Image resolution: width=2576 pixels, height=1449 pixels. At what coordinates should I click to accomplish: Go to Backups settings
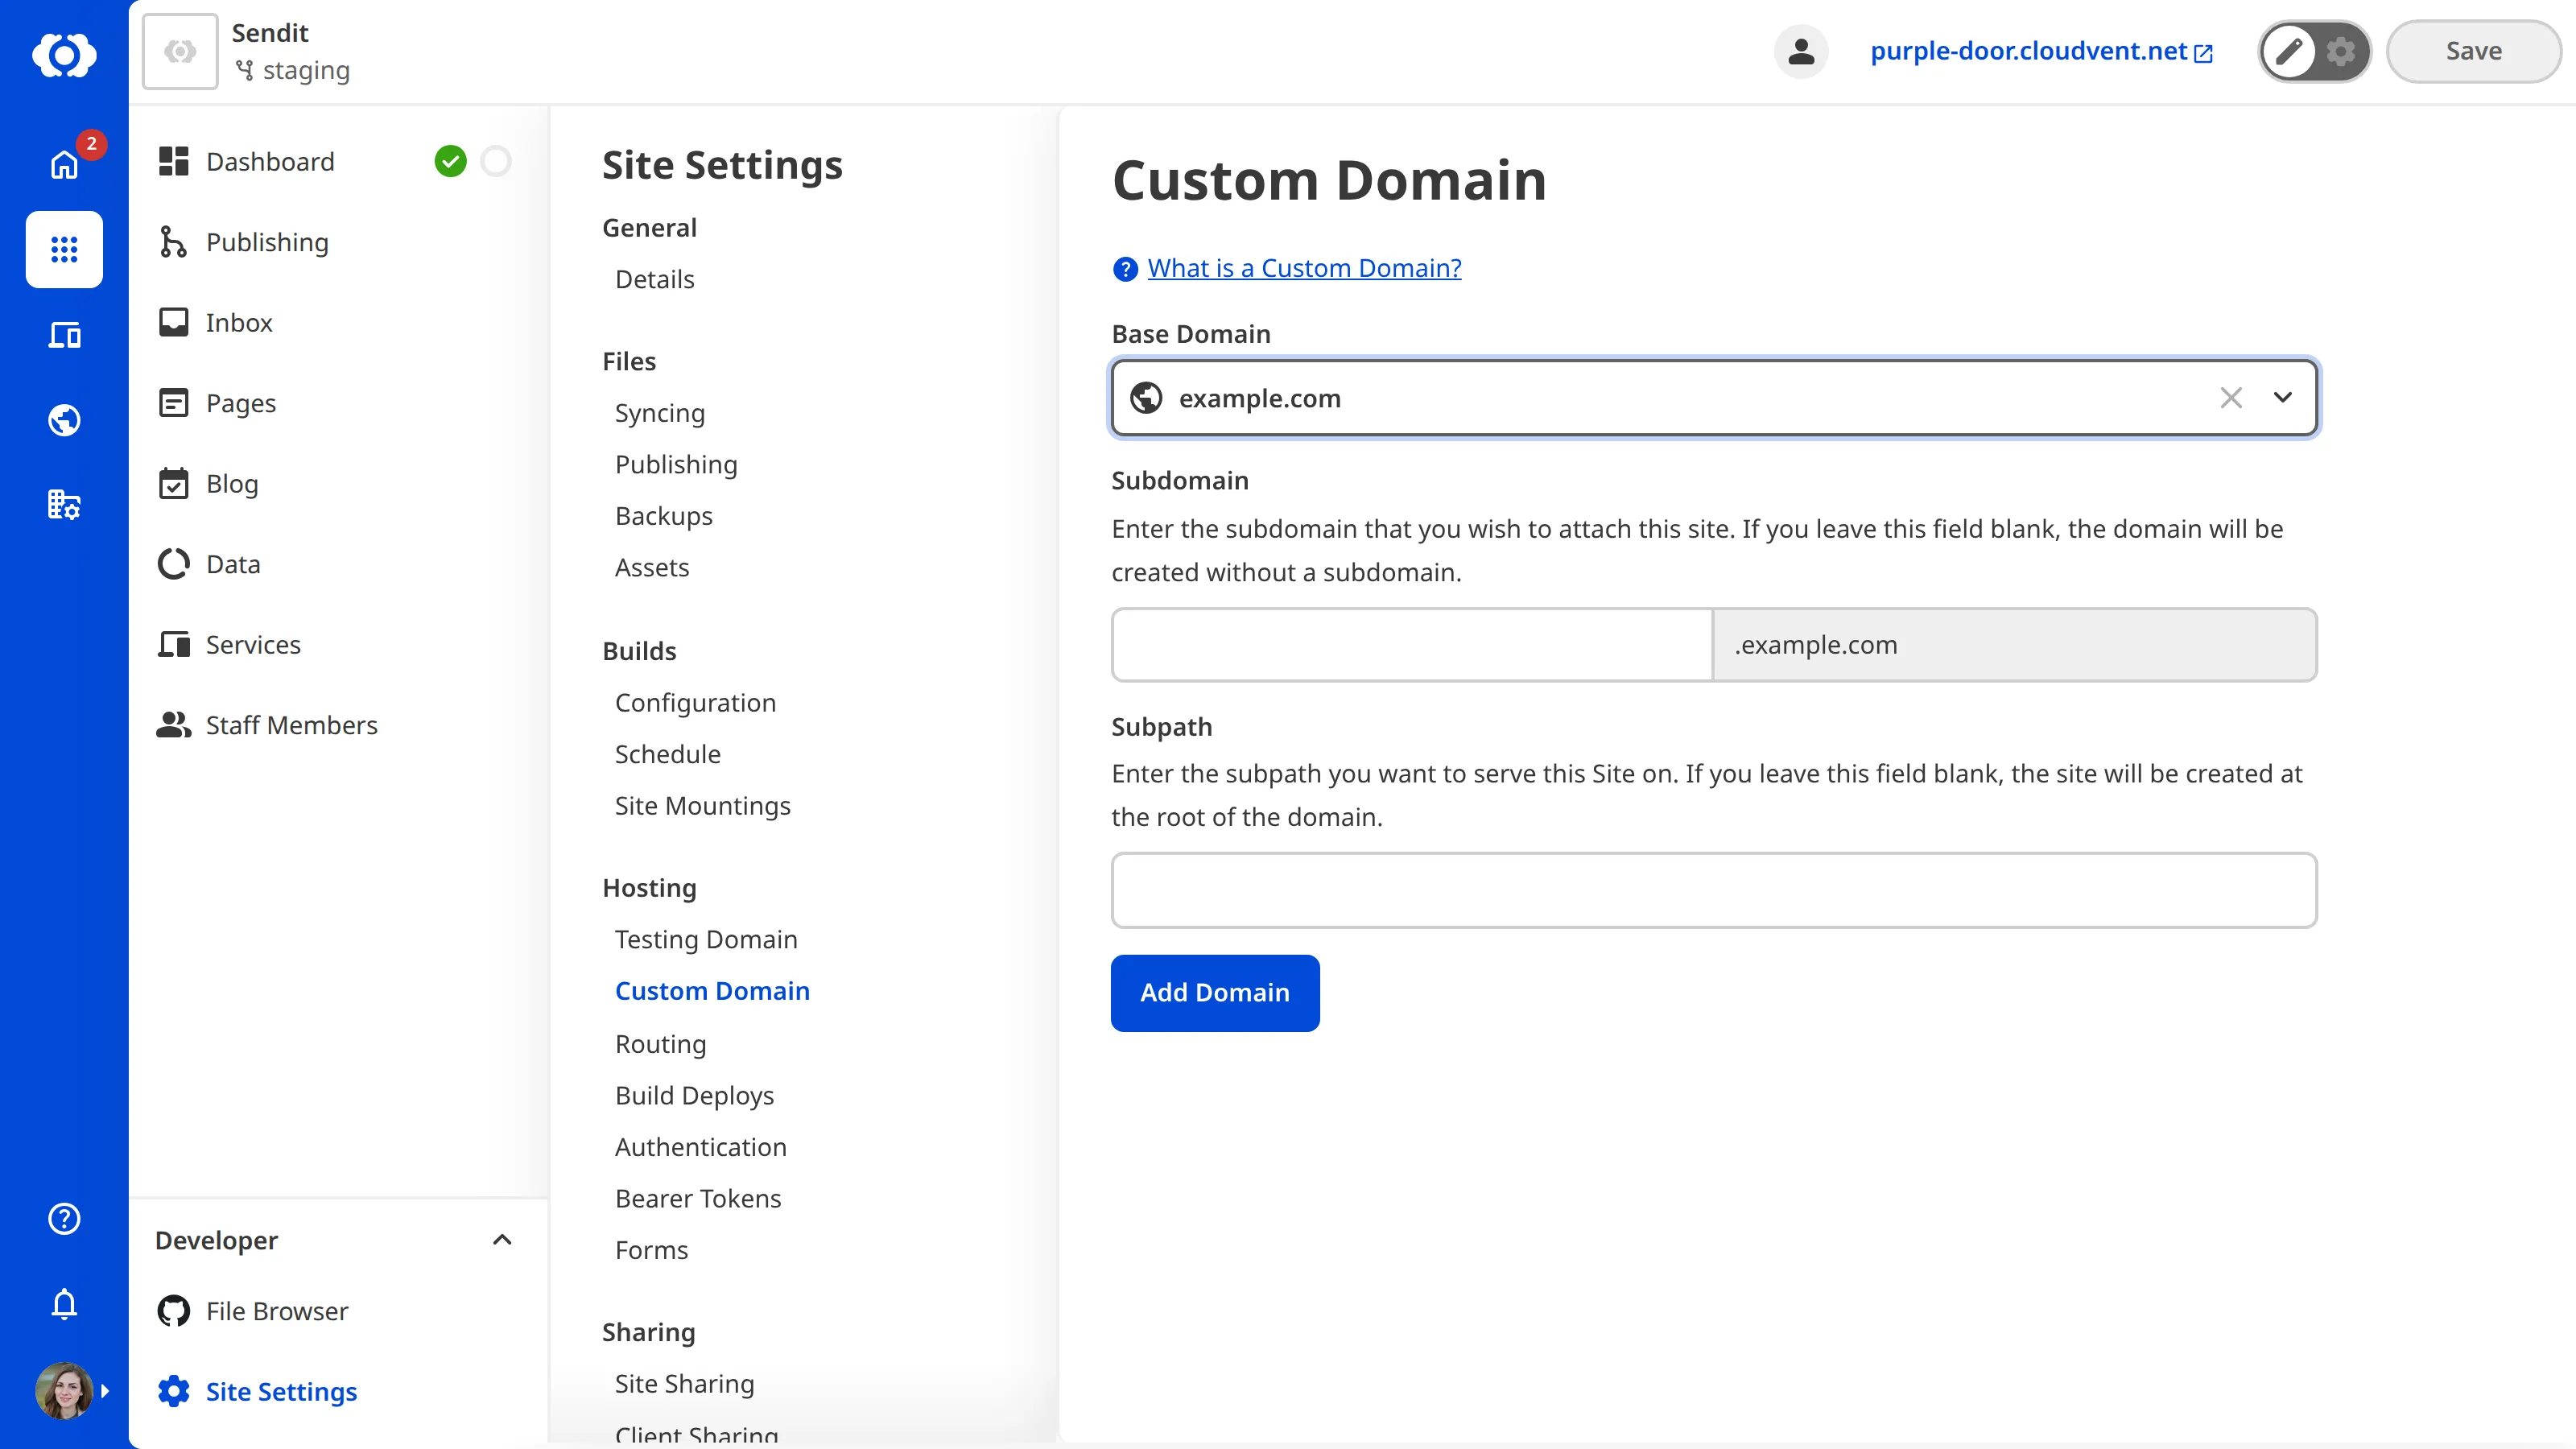pyautogui.click(x=663, y=516)
